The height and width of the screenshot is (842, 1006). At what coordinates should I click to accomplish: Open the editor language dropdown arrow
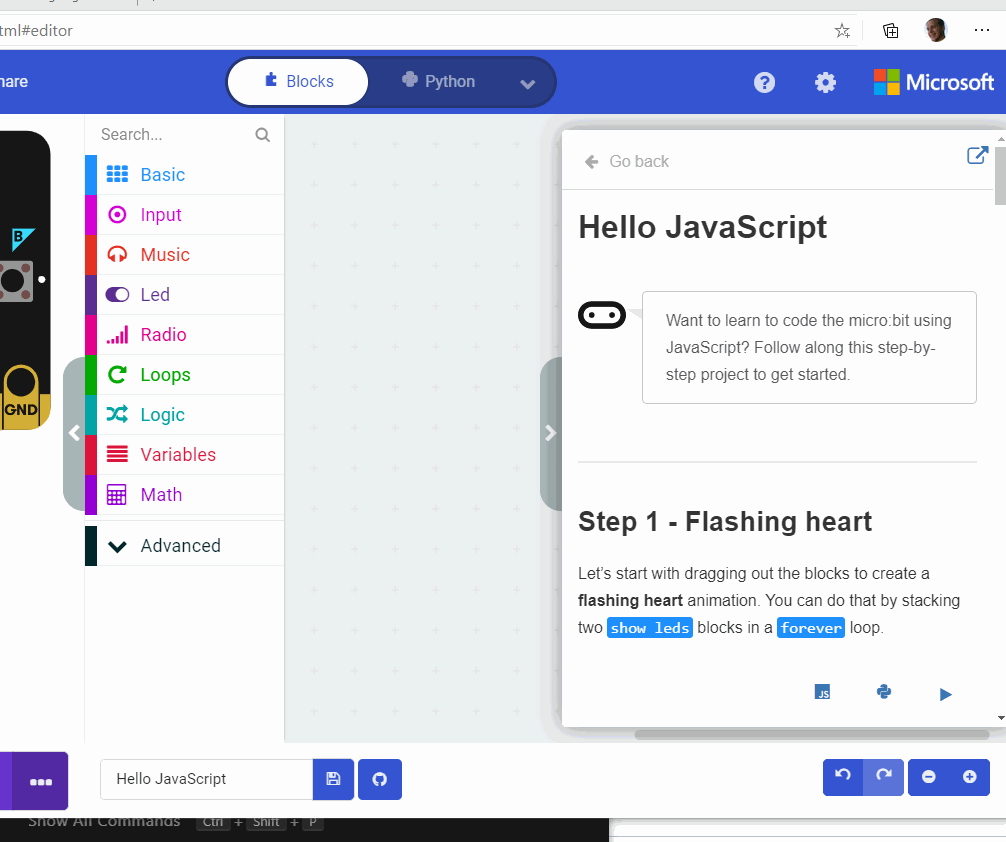527,83
